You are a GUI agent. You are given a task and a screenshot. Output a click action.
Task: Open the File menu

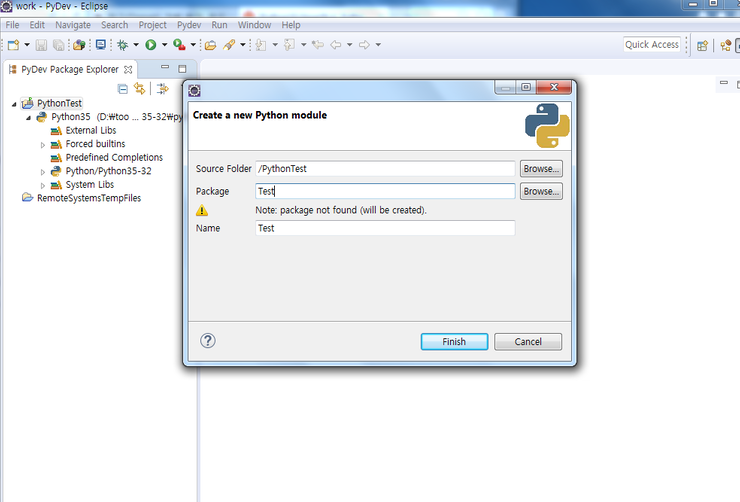pyautogui.click(x=12, y=25)
